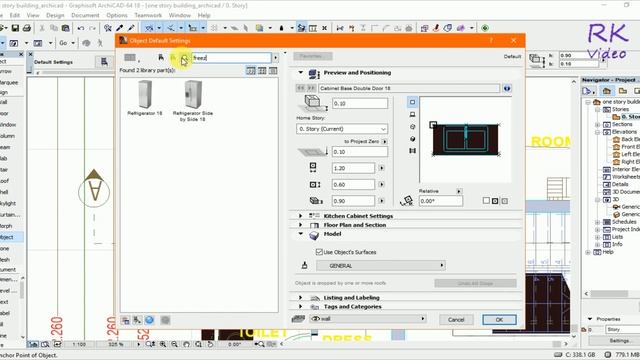This screenshot has height=360, width=640.
Task: Click the 0.90 height field
Action: coord(353,201)
